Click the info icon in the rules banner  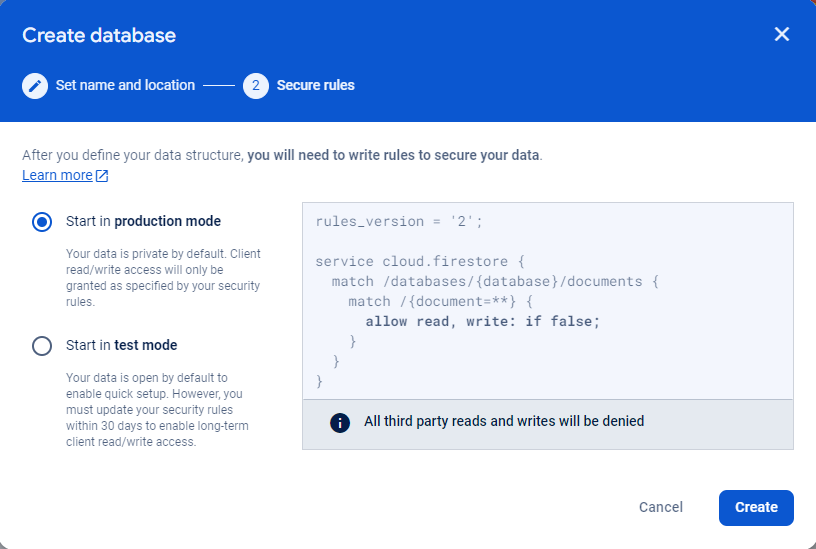click(340, 422)
